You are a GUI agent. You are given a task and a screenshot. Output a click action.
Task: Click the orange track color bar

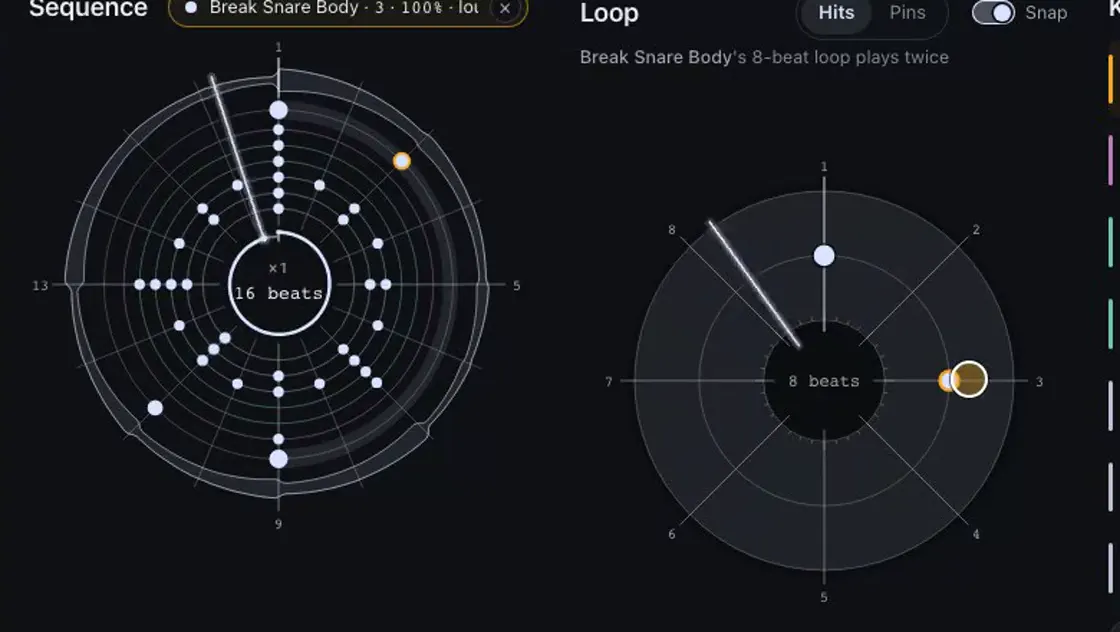pyautogui.click(x=1111, y=78)
